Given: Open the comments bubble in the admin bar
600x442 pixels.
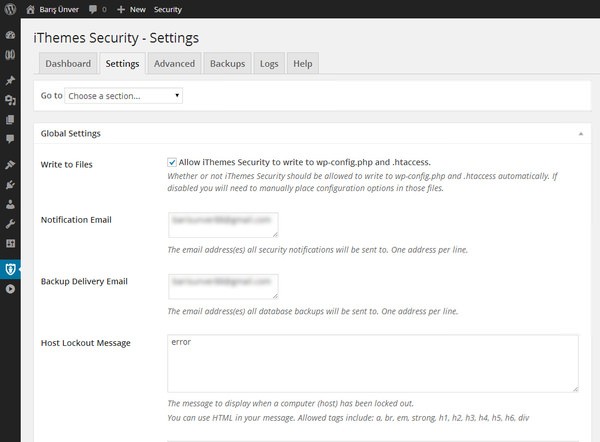Looking at the screenshot, I should (x=93, y=10).
